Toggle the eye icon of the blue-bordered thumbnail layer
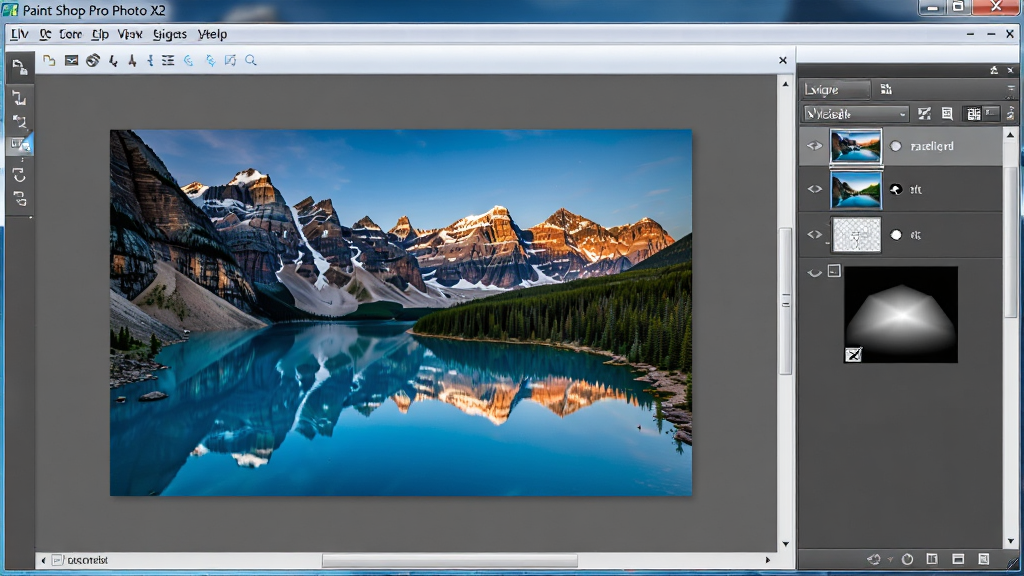Screen dimensions: 1024x576 (x=814, y=189)
